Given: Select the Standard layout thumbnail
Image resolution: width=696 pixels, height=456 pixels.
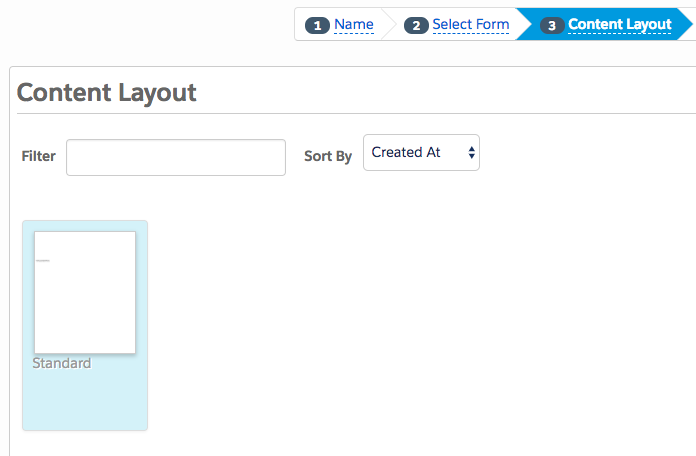Looking at the screenshot, I should (x=85, y=292).
